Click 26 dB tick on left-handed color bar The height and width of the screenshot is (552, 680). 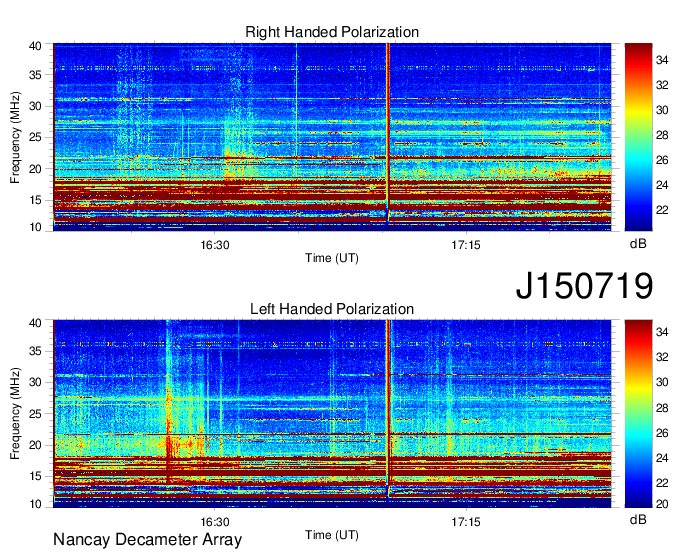(662, 433)
